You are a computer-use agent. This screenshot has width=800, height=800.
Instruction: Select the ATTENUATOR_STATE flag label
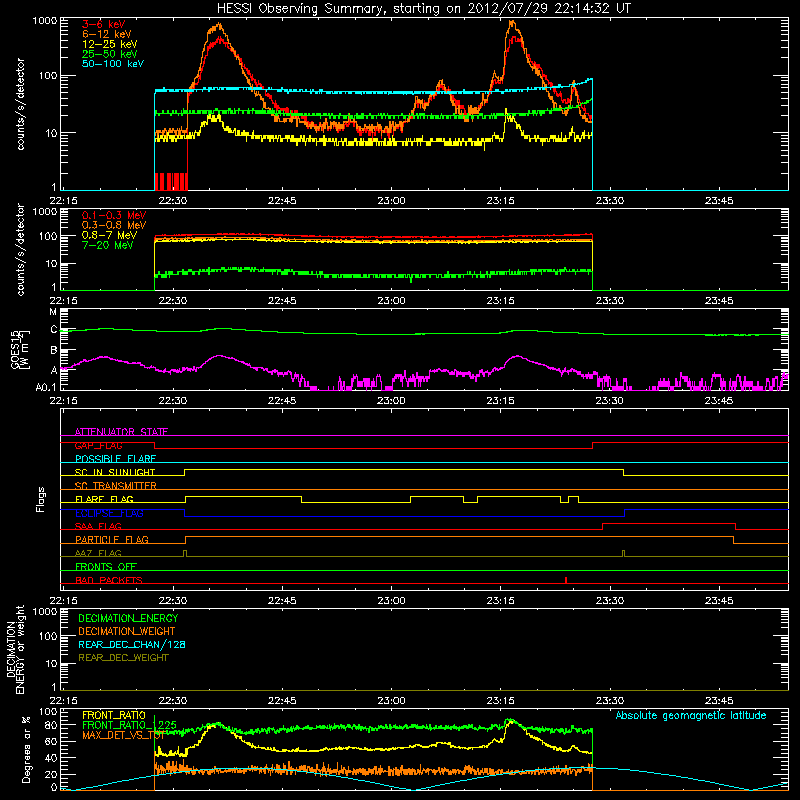(x=121, y=432)
